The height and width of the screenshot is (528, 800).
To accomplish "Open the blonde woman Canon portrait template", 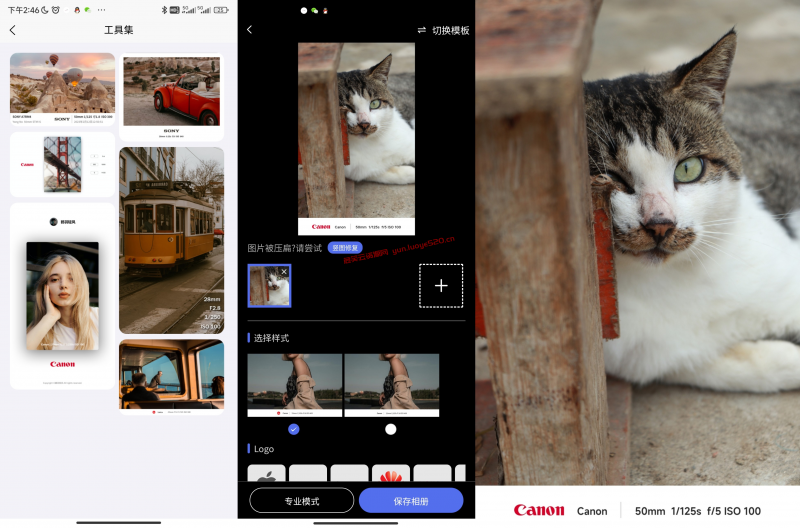I will pyautogui.click(x=62, y=295).
